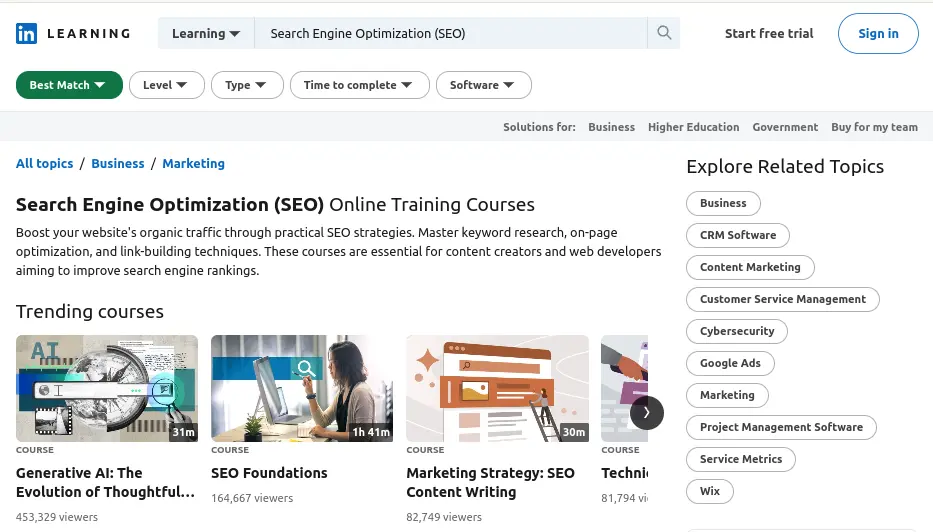The height and width of the screenshot is (532, 933).
Task: Click the search magnifier icon
Action: click(664, 33)
